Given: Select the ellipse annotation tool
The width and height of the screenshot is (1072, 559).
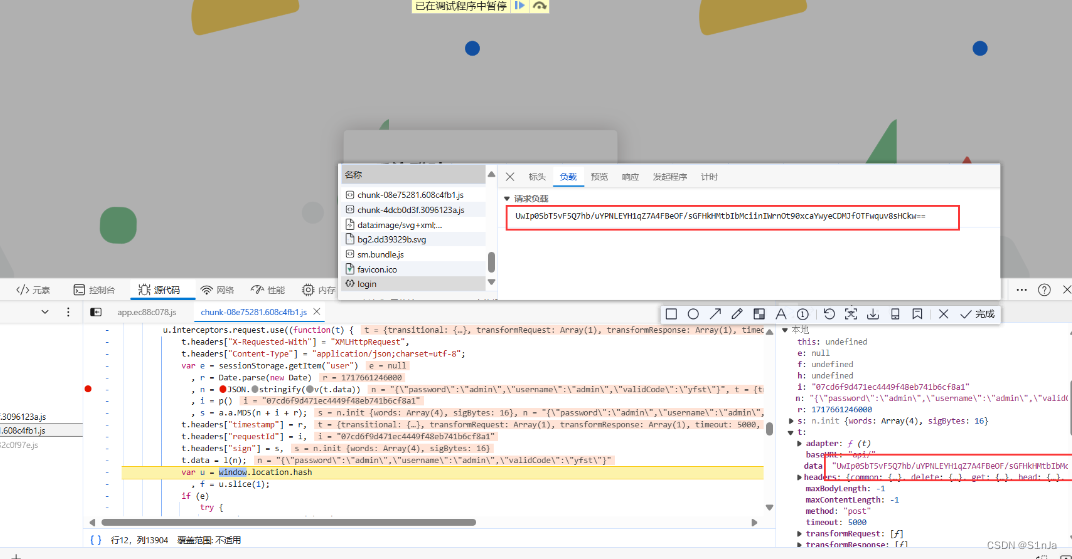Looking at the screenshot, I should tap(693, 314).
